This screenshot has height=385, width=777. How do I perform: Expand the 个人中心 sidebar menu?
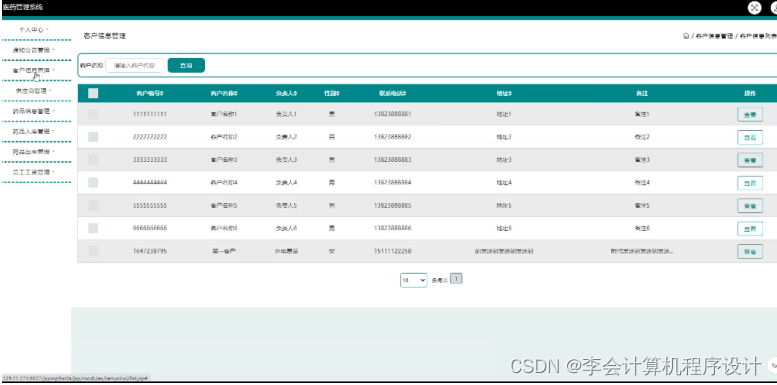[34, 30]
